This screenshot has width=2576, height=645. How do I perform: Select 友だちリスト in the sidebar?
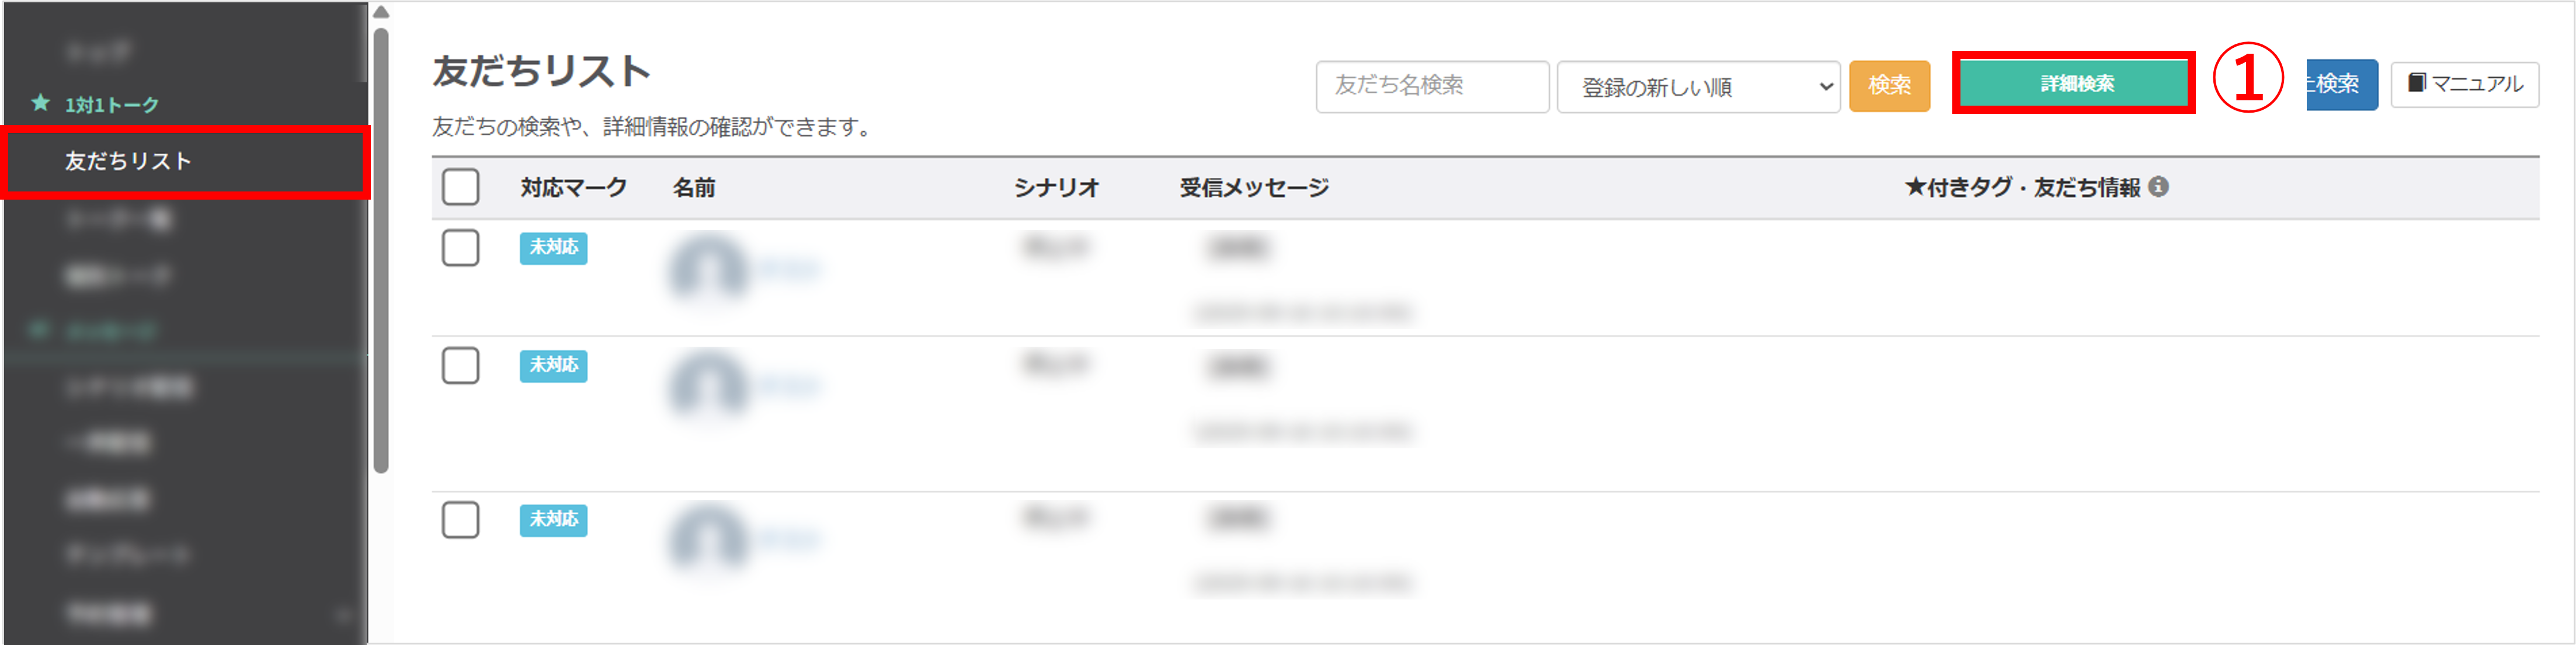(x=128, y=161)
